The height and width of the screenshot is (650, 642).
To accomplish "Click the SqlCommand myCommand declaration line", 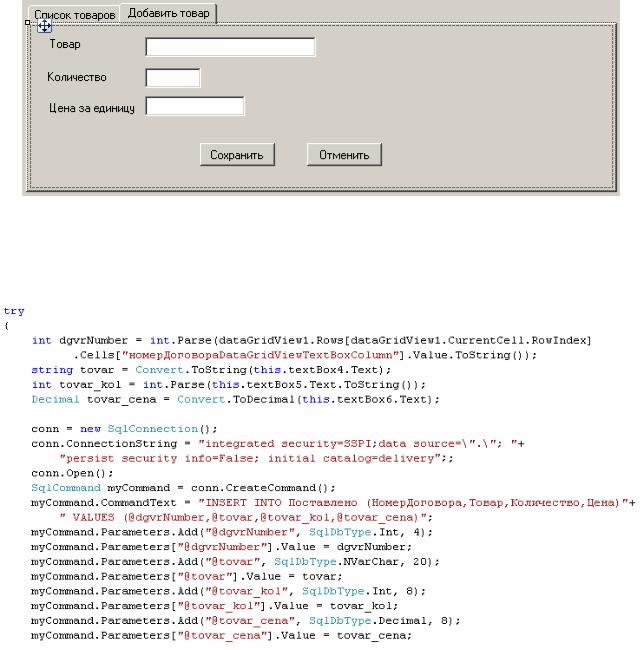I will click(183, 488).
